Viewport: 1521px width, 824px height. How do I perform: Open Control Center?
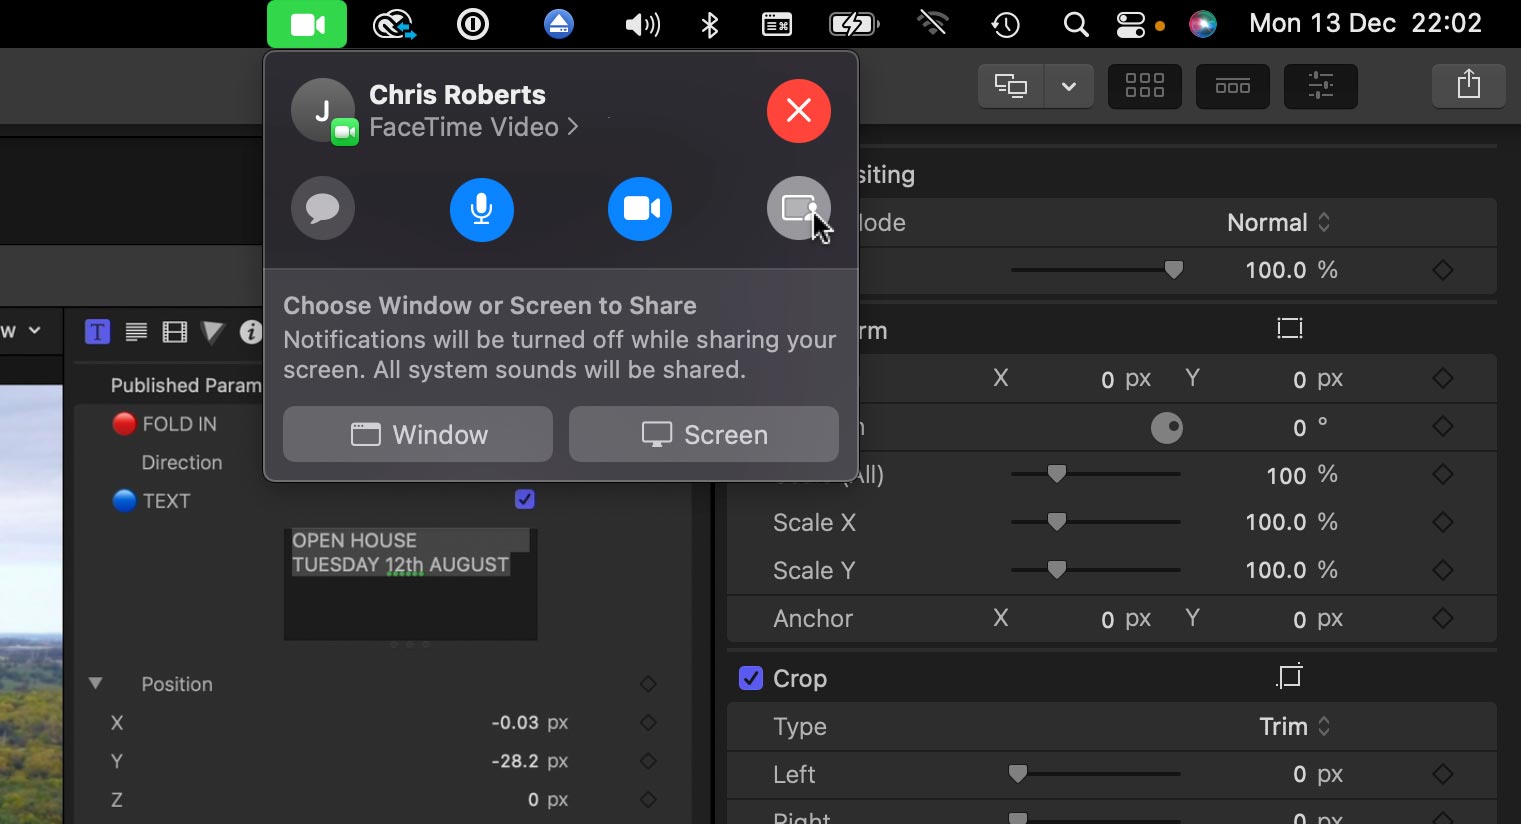click(x=1130, y=24)
